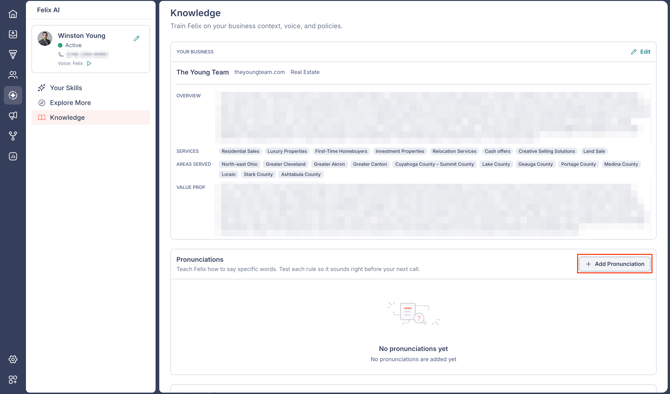Click the Lake County area tag

[x=496, y=164]
